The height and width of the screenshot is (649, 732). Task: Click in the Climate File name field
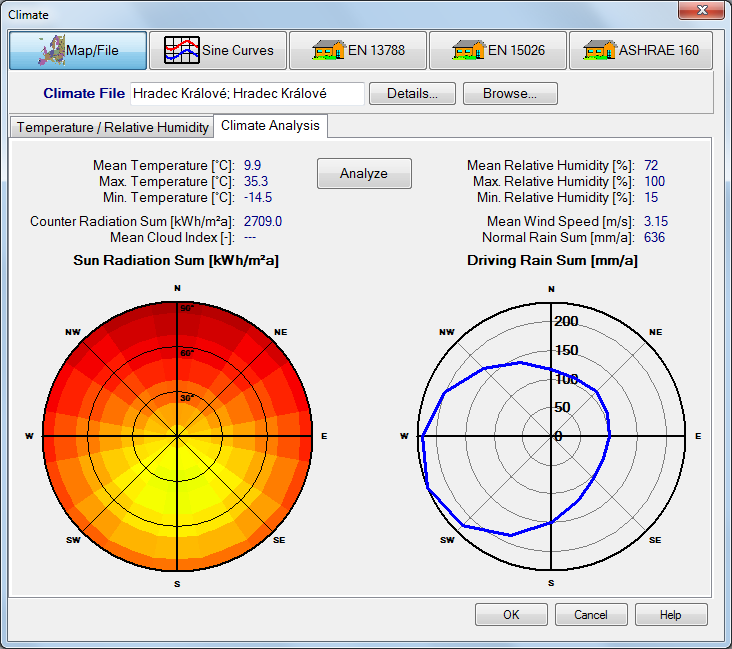(247, 94)
